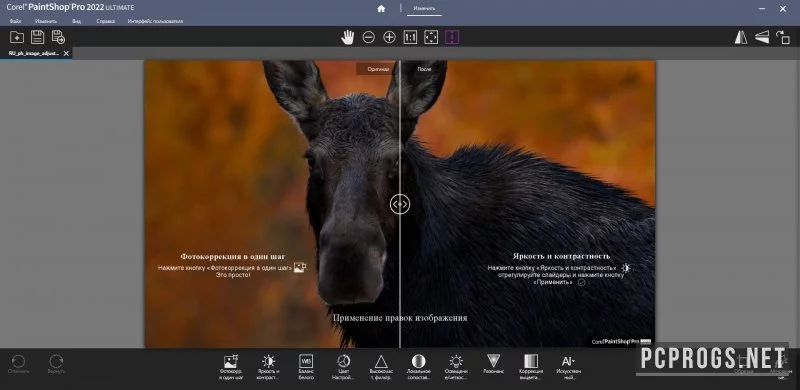Image resolution: width=800 pixels, height=390 pixels.
Task: Rotate image icon in top-right
Action: 783,37
